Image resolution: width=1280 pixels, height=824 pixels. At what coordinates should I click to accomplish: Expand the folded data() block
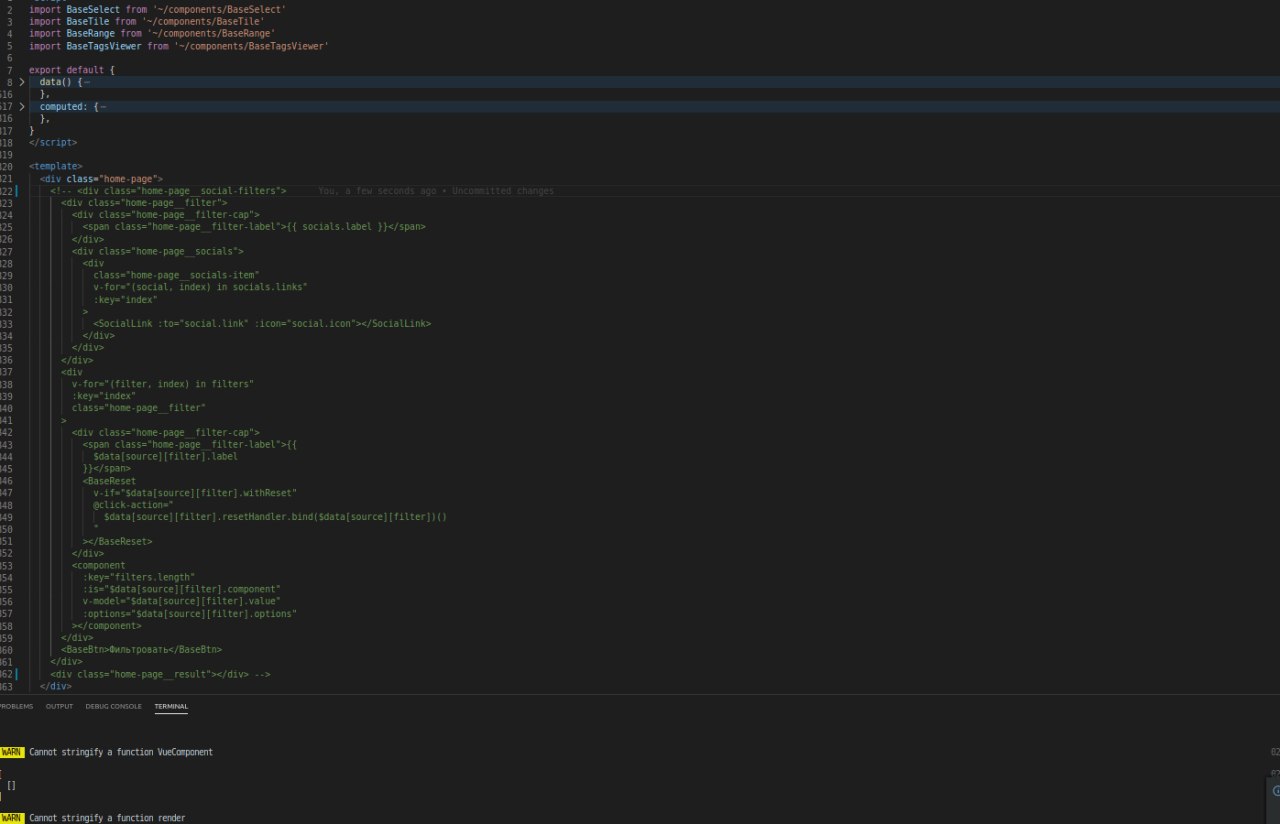[x=22, y=82]
